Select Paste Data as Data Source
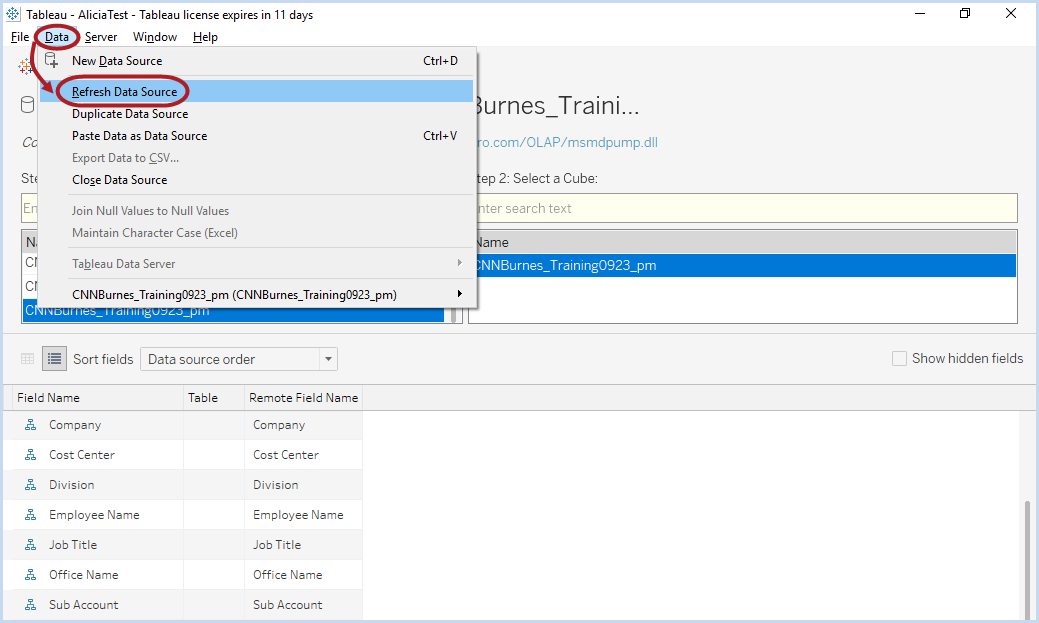Image resolution: width=1039 pixels, height=623 pixels. 256,136
